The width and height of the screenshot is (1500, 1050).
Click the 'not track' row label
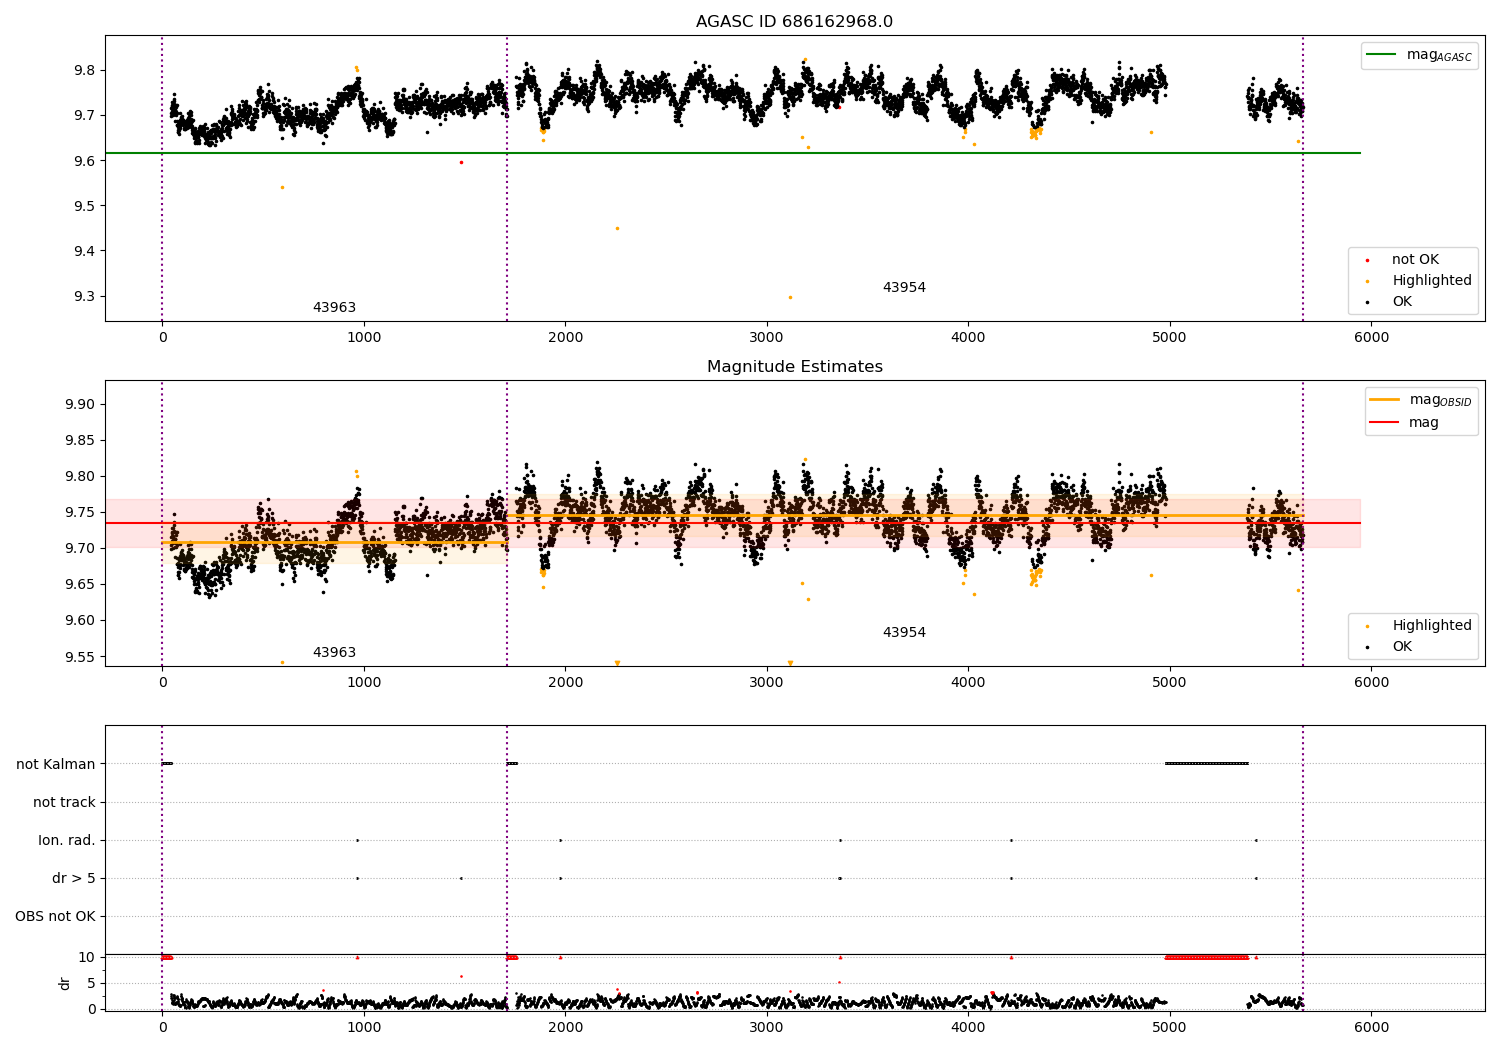(x=64, y=803)
